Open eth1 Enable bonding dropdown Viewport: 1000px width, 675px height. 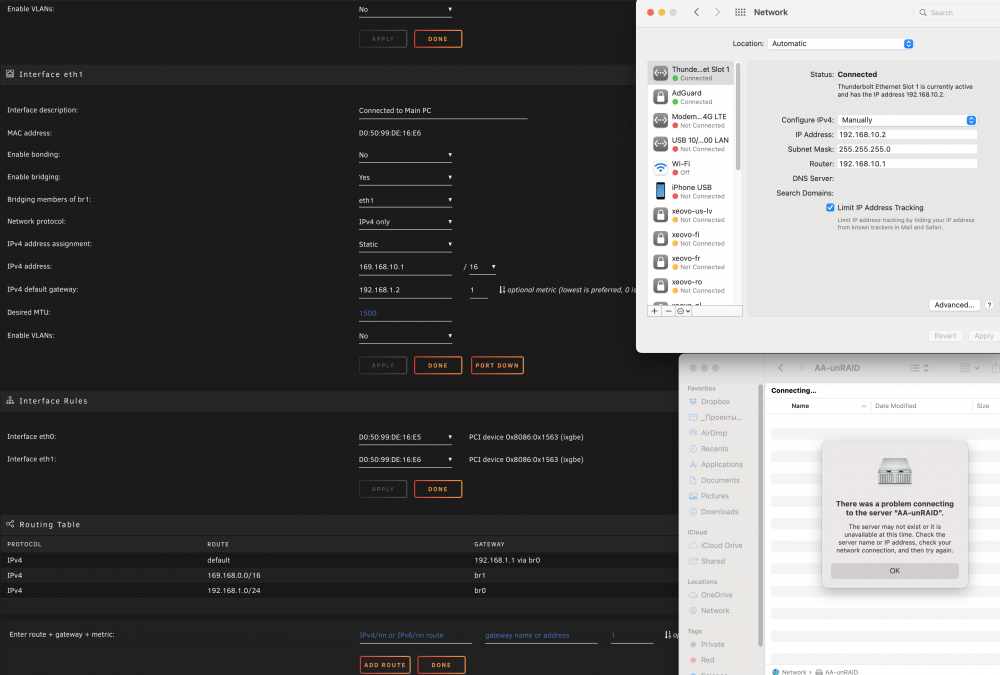coord(405,155)
